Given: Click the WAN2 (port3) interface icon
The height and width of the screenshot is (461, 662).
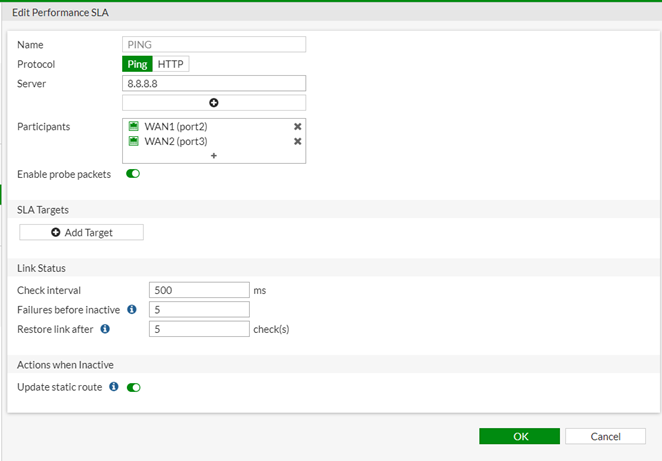Looking at the screenshot, I should [134, 142].
